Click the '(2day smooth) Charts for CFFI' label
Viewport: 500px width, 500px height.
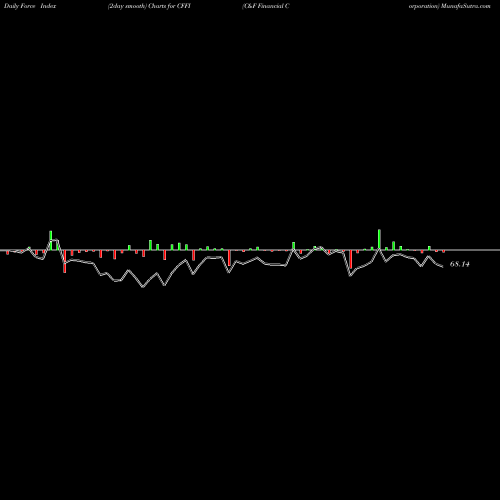pos(149,6)
